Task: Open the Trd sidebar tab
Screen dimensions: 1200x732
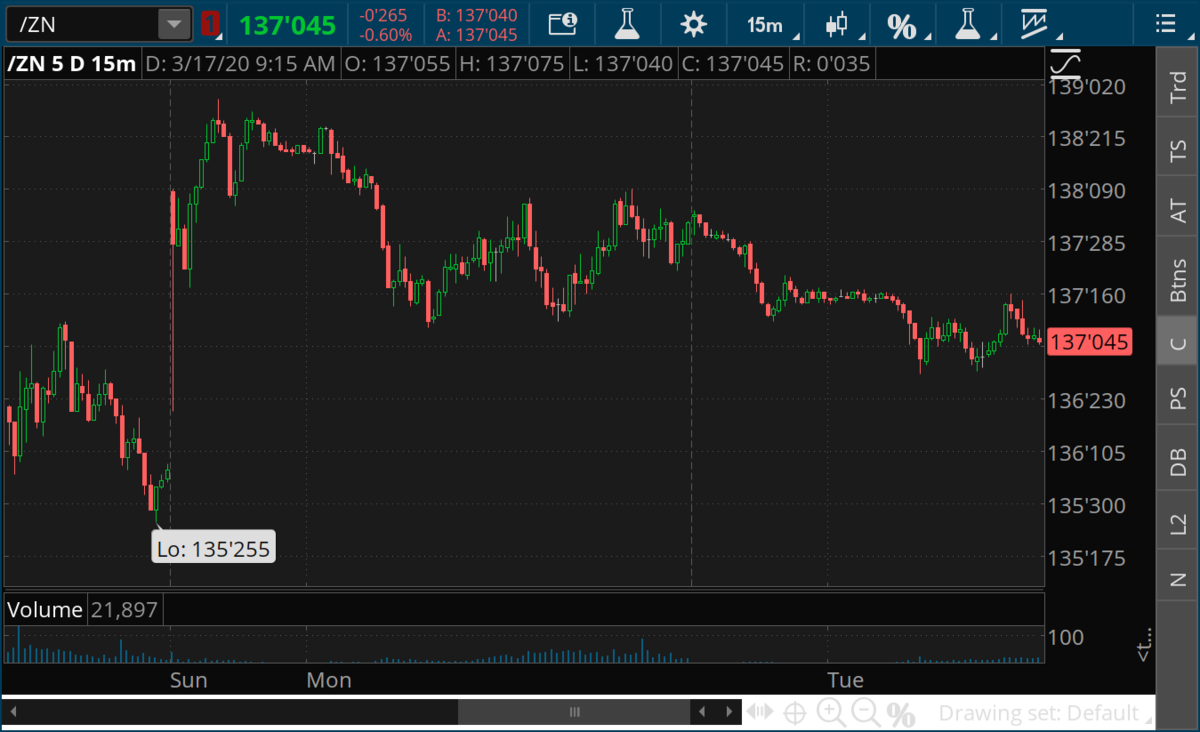Action: click(1178, 88)
